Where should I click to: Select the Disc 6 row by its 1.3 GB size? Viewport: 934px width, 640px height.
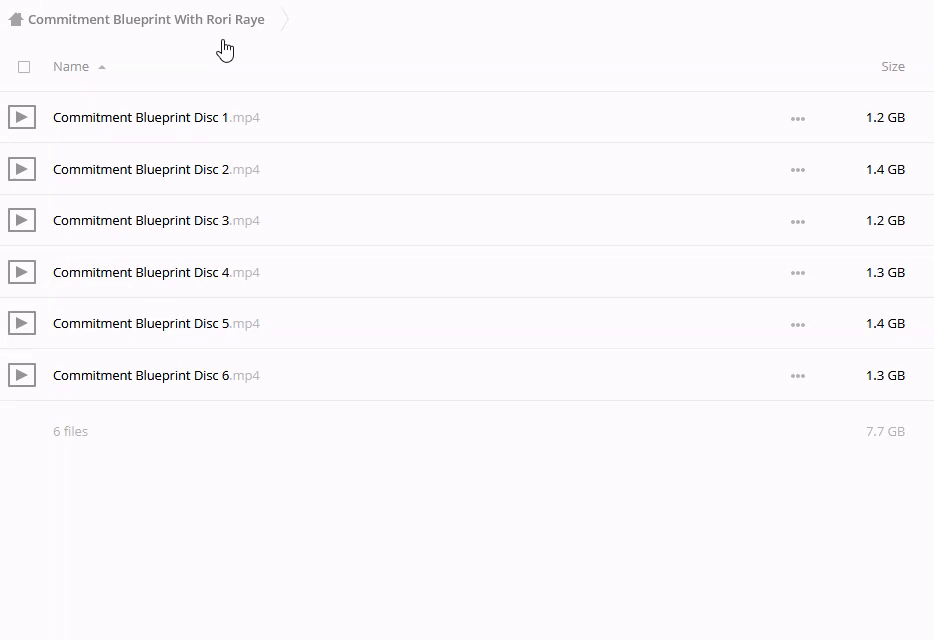[x=885, y=375]
